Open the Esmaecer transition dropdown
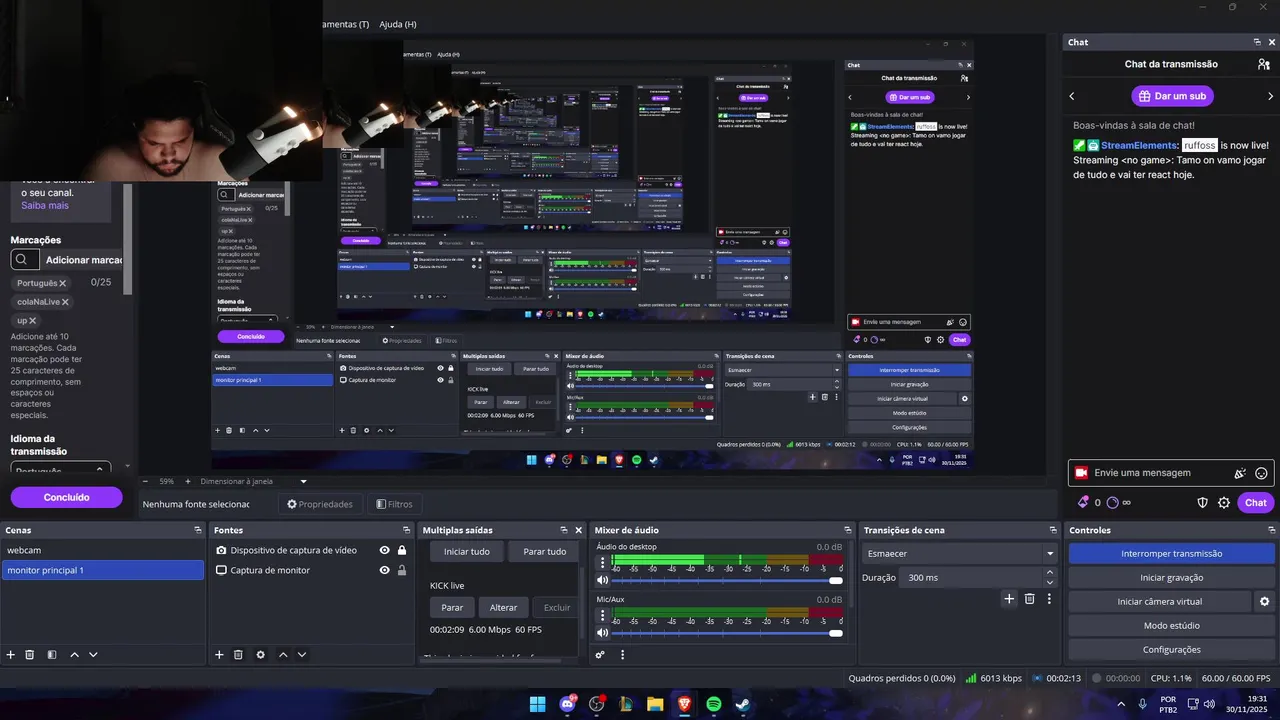1280x720 pixels. pos(960,553)
